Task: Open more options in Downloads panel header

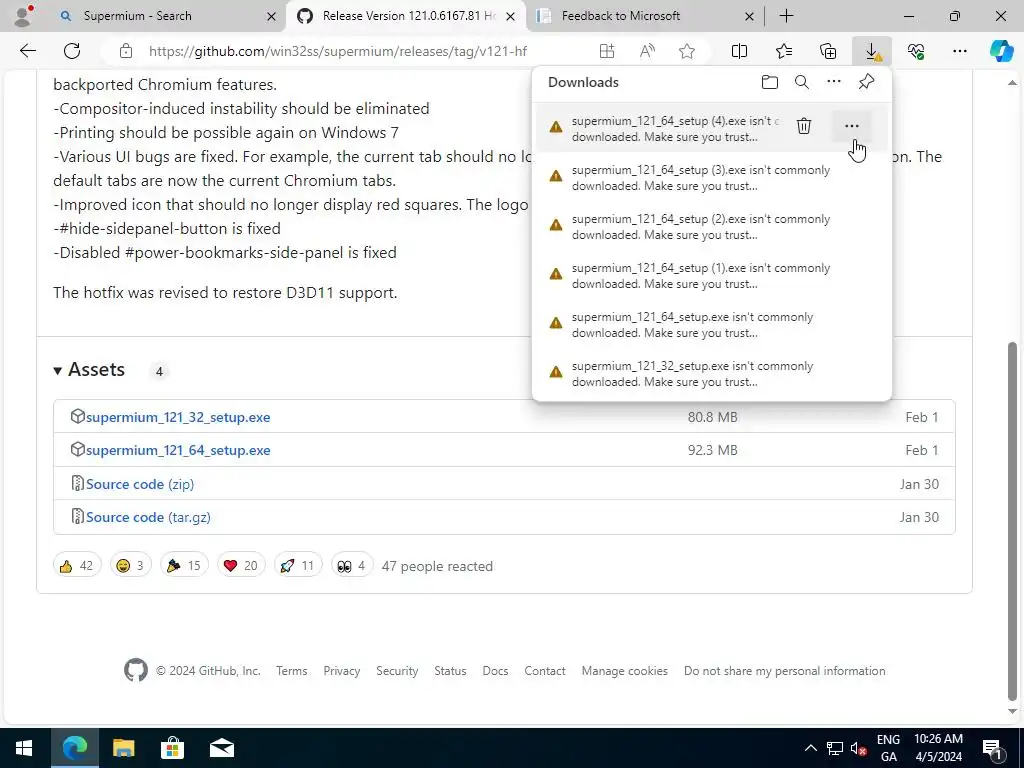Action: (834, 82)
